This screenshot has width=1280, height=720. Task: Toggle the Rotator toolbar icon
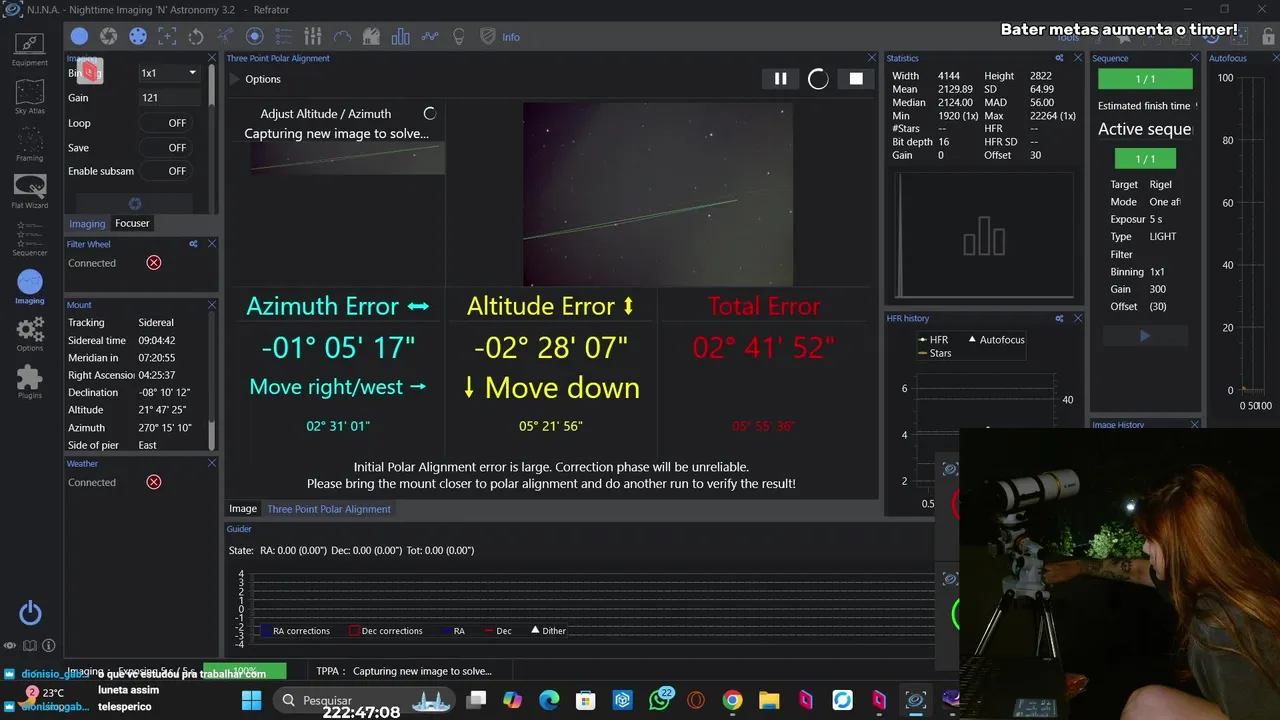pyautogui.click(x=196, y=37)
